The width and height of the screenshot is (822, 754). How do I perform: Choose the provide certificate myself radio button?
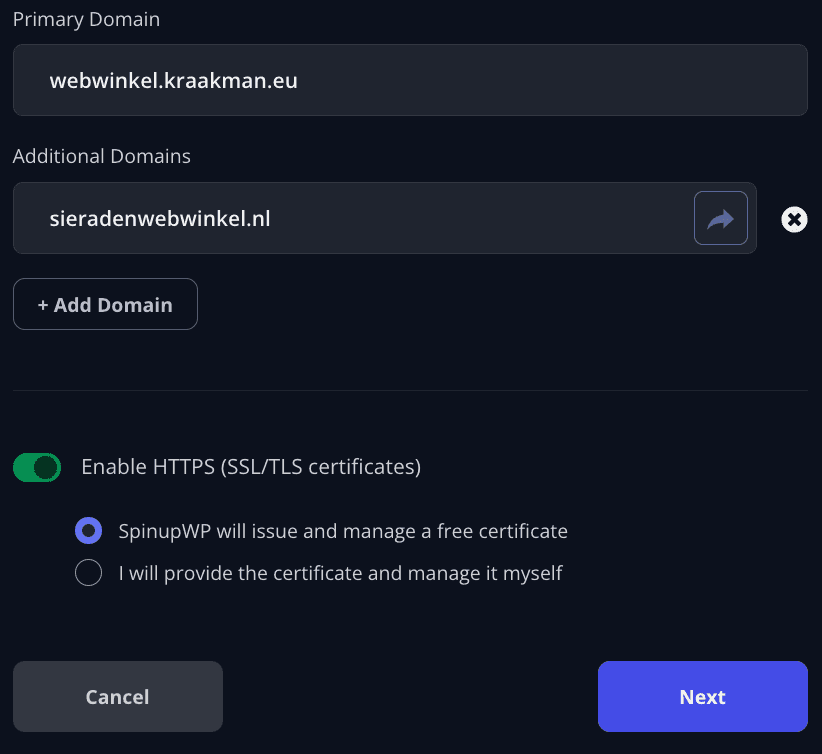pyautogui.click(x=88, y=573)
